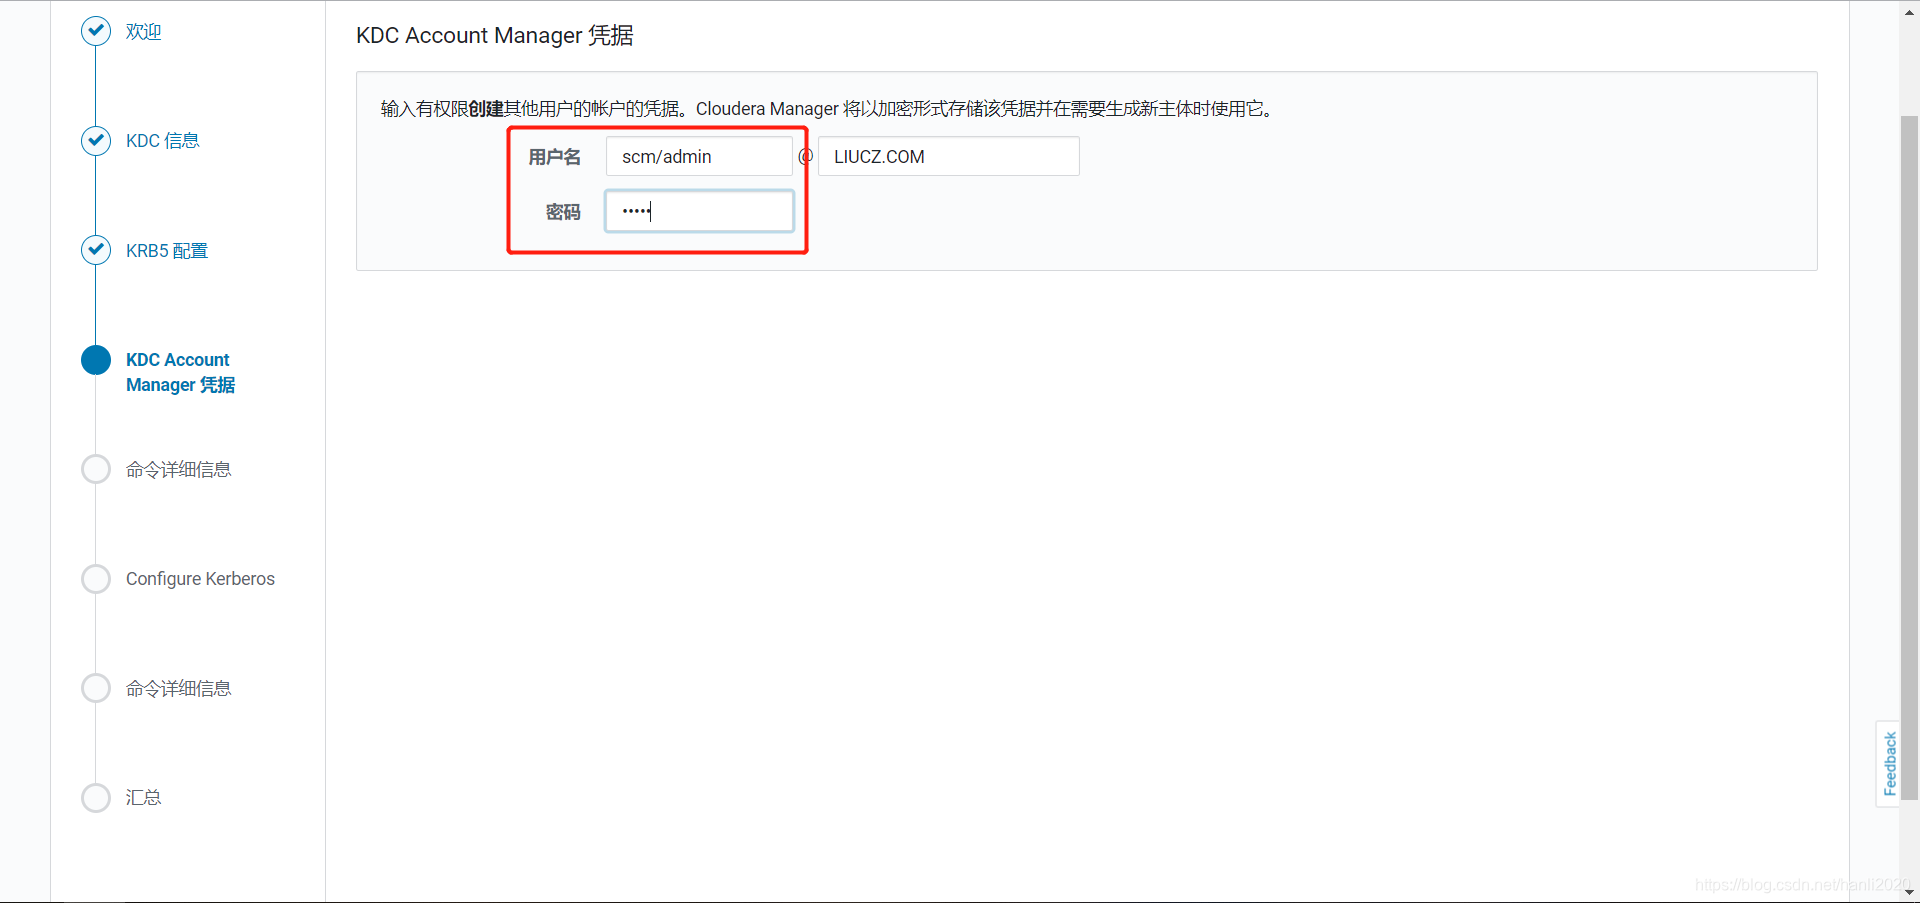This screenshot has height=903, width=1920.
Task: Click the KDC Account Manager 凭据 page heading
Action: (495, 36)
